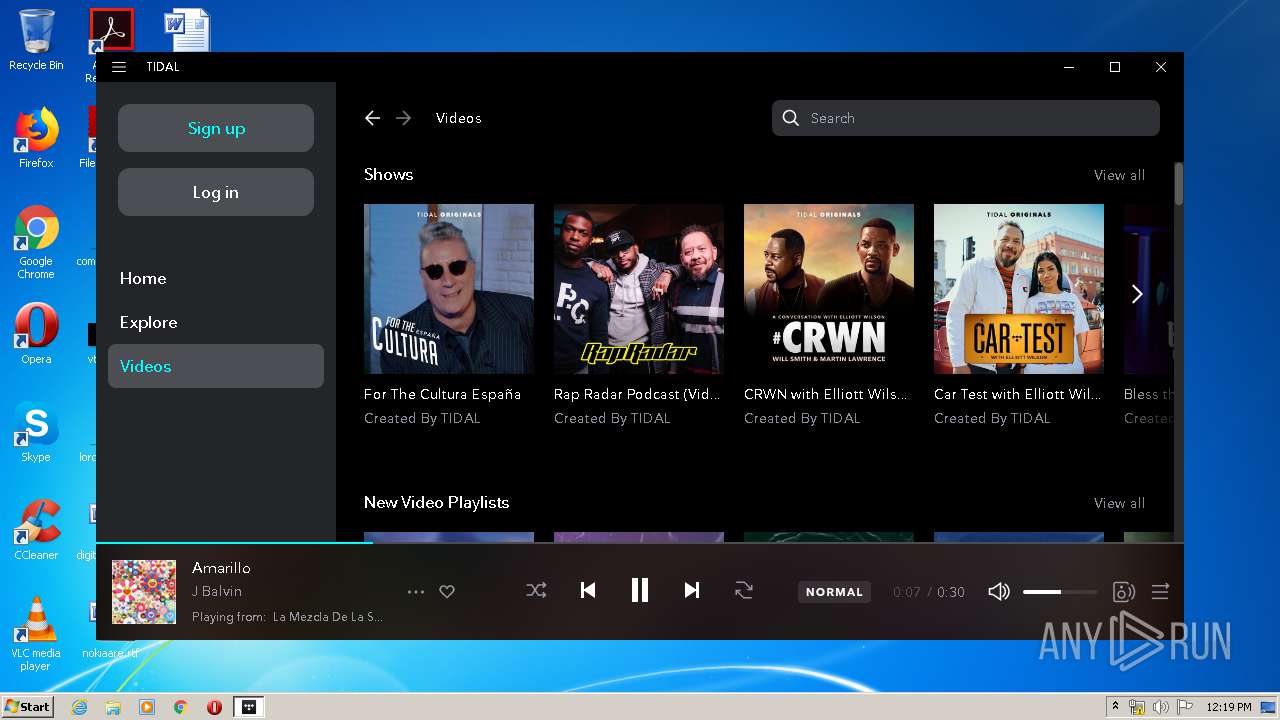
Task: Skip to the next track
Action: click(691, 591)
